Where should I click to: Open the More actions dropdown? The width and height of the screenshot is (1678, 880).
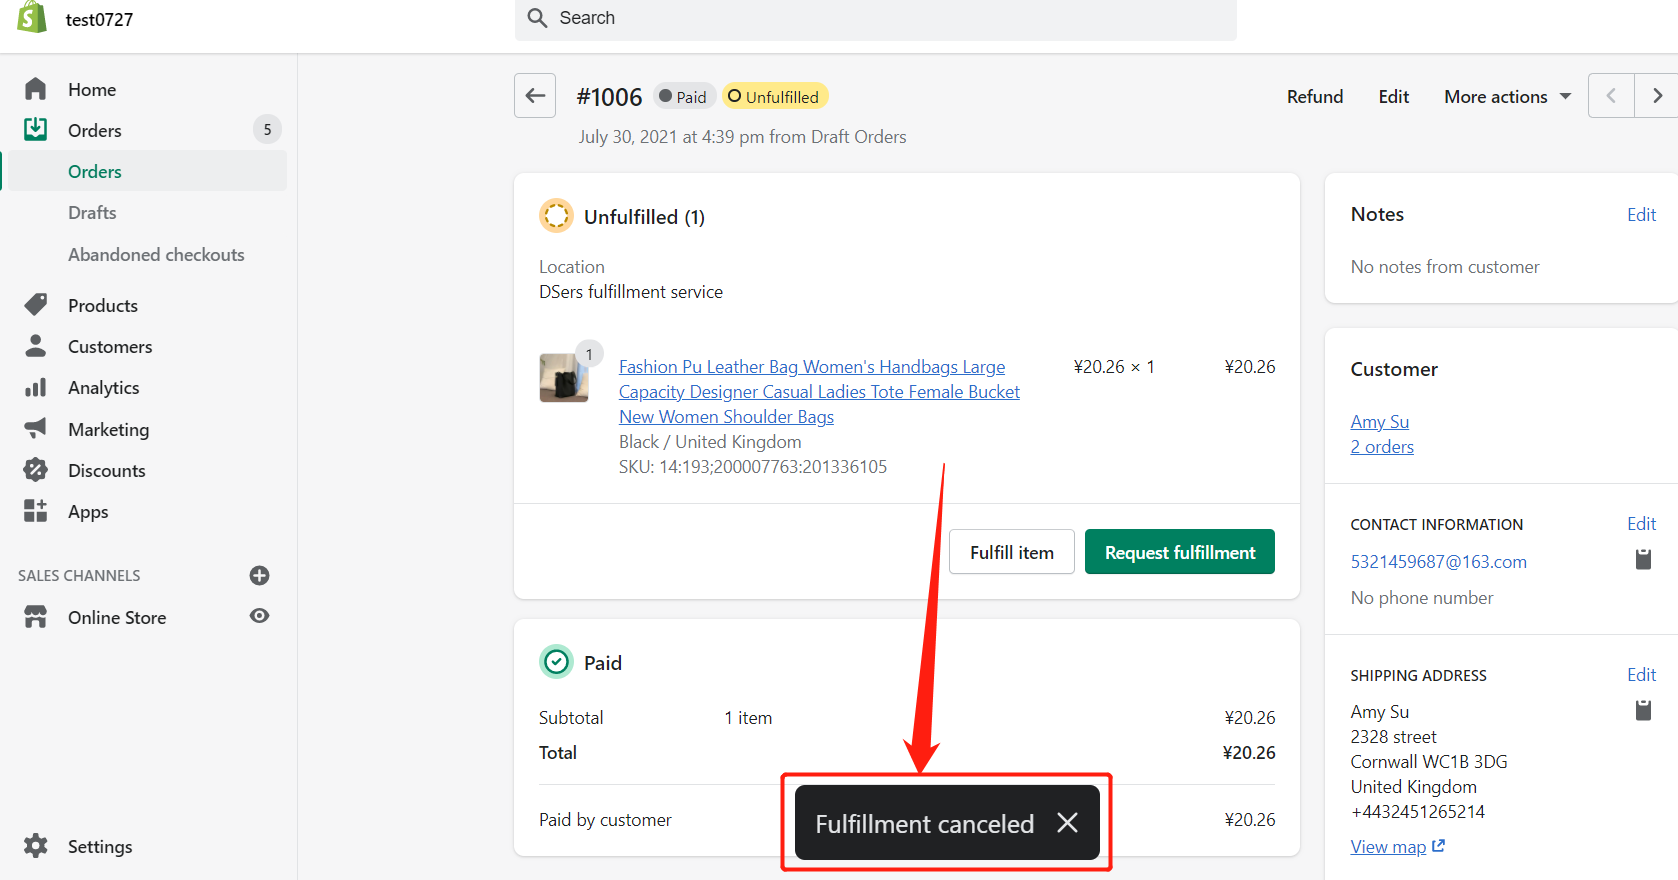[x=1507, y=97]
